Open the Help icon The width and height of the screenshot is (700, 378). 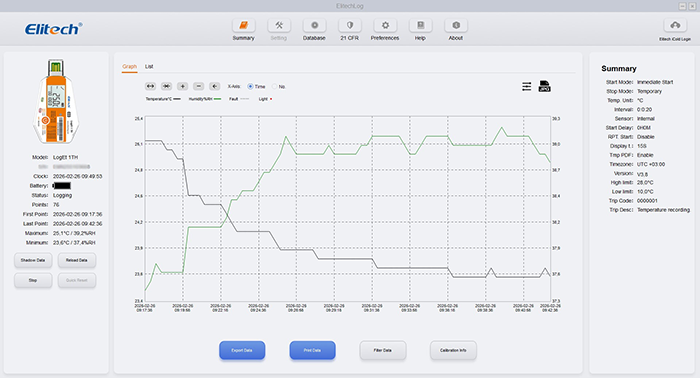(420, 25)
